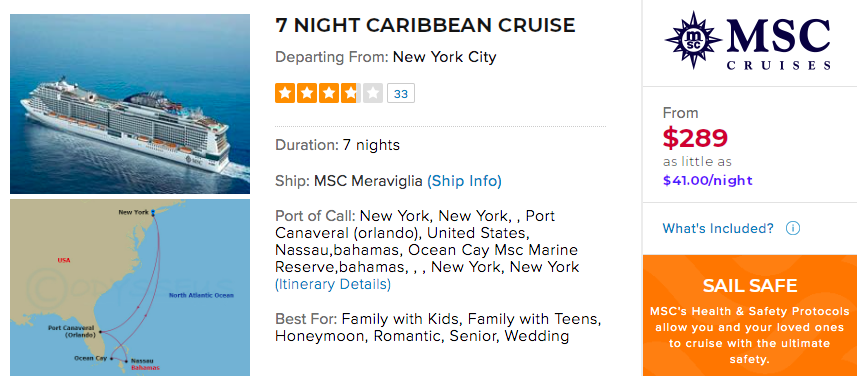
Task: Click the Nassau port label on map
Action: (x=143, y=361)
